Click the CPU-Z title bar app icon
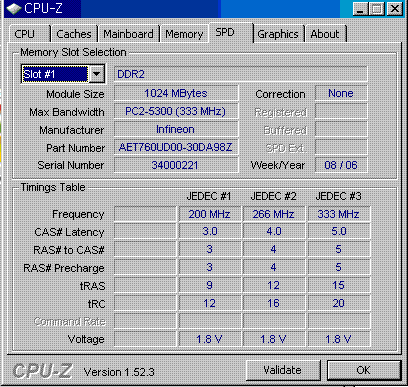 [13, 9]
